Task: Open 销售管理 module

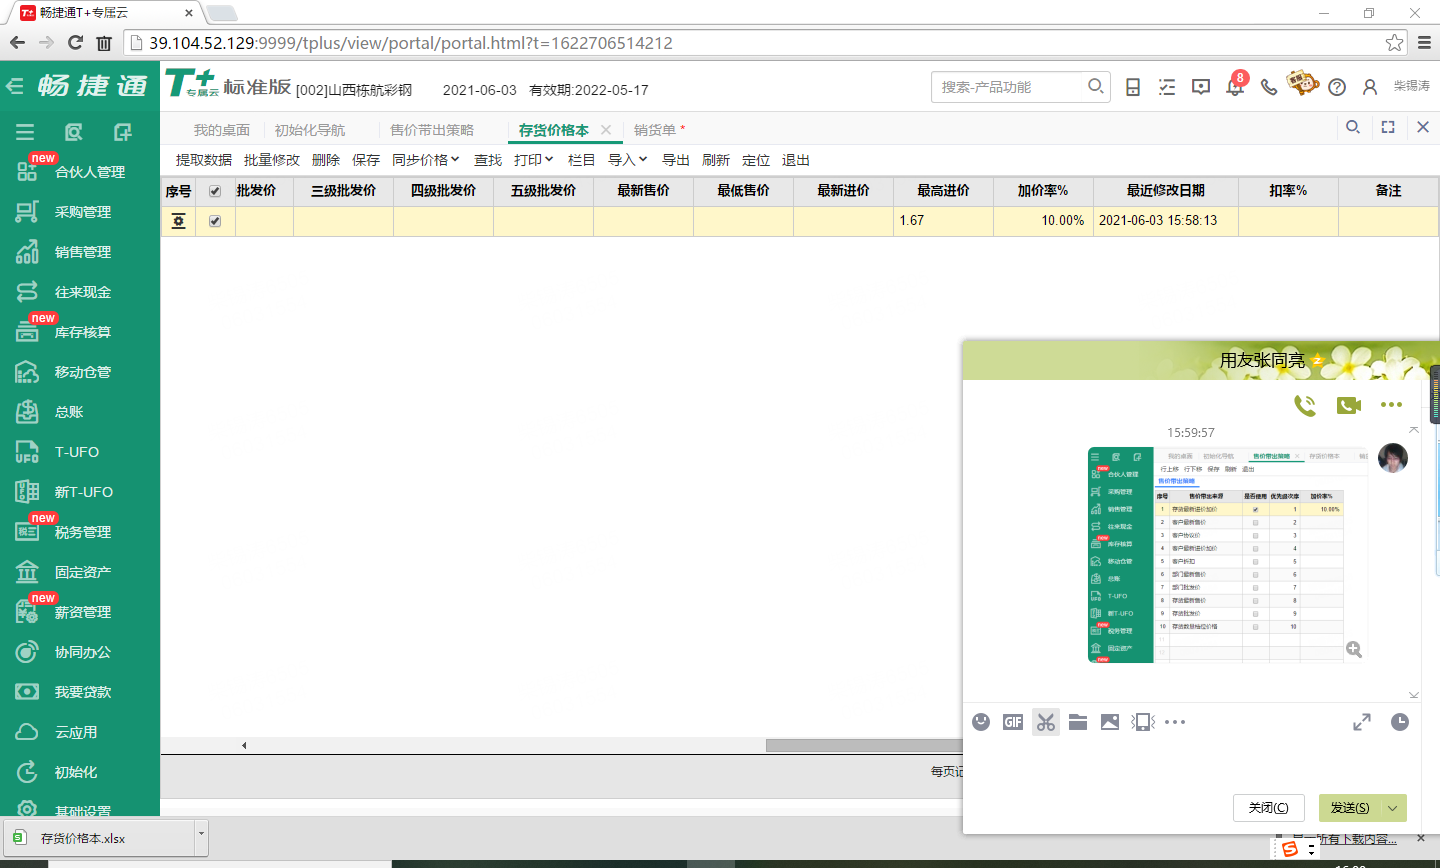Action: [x=82, y=252]
